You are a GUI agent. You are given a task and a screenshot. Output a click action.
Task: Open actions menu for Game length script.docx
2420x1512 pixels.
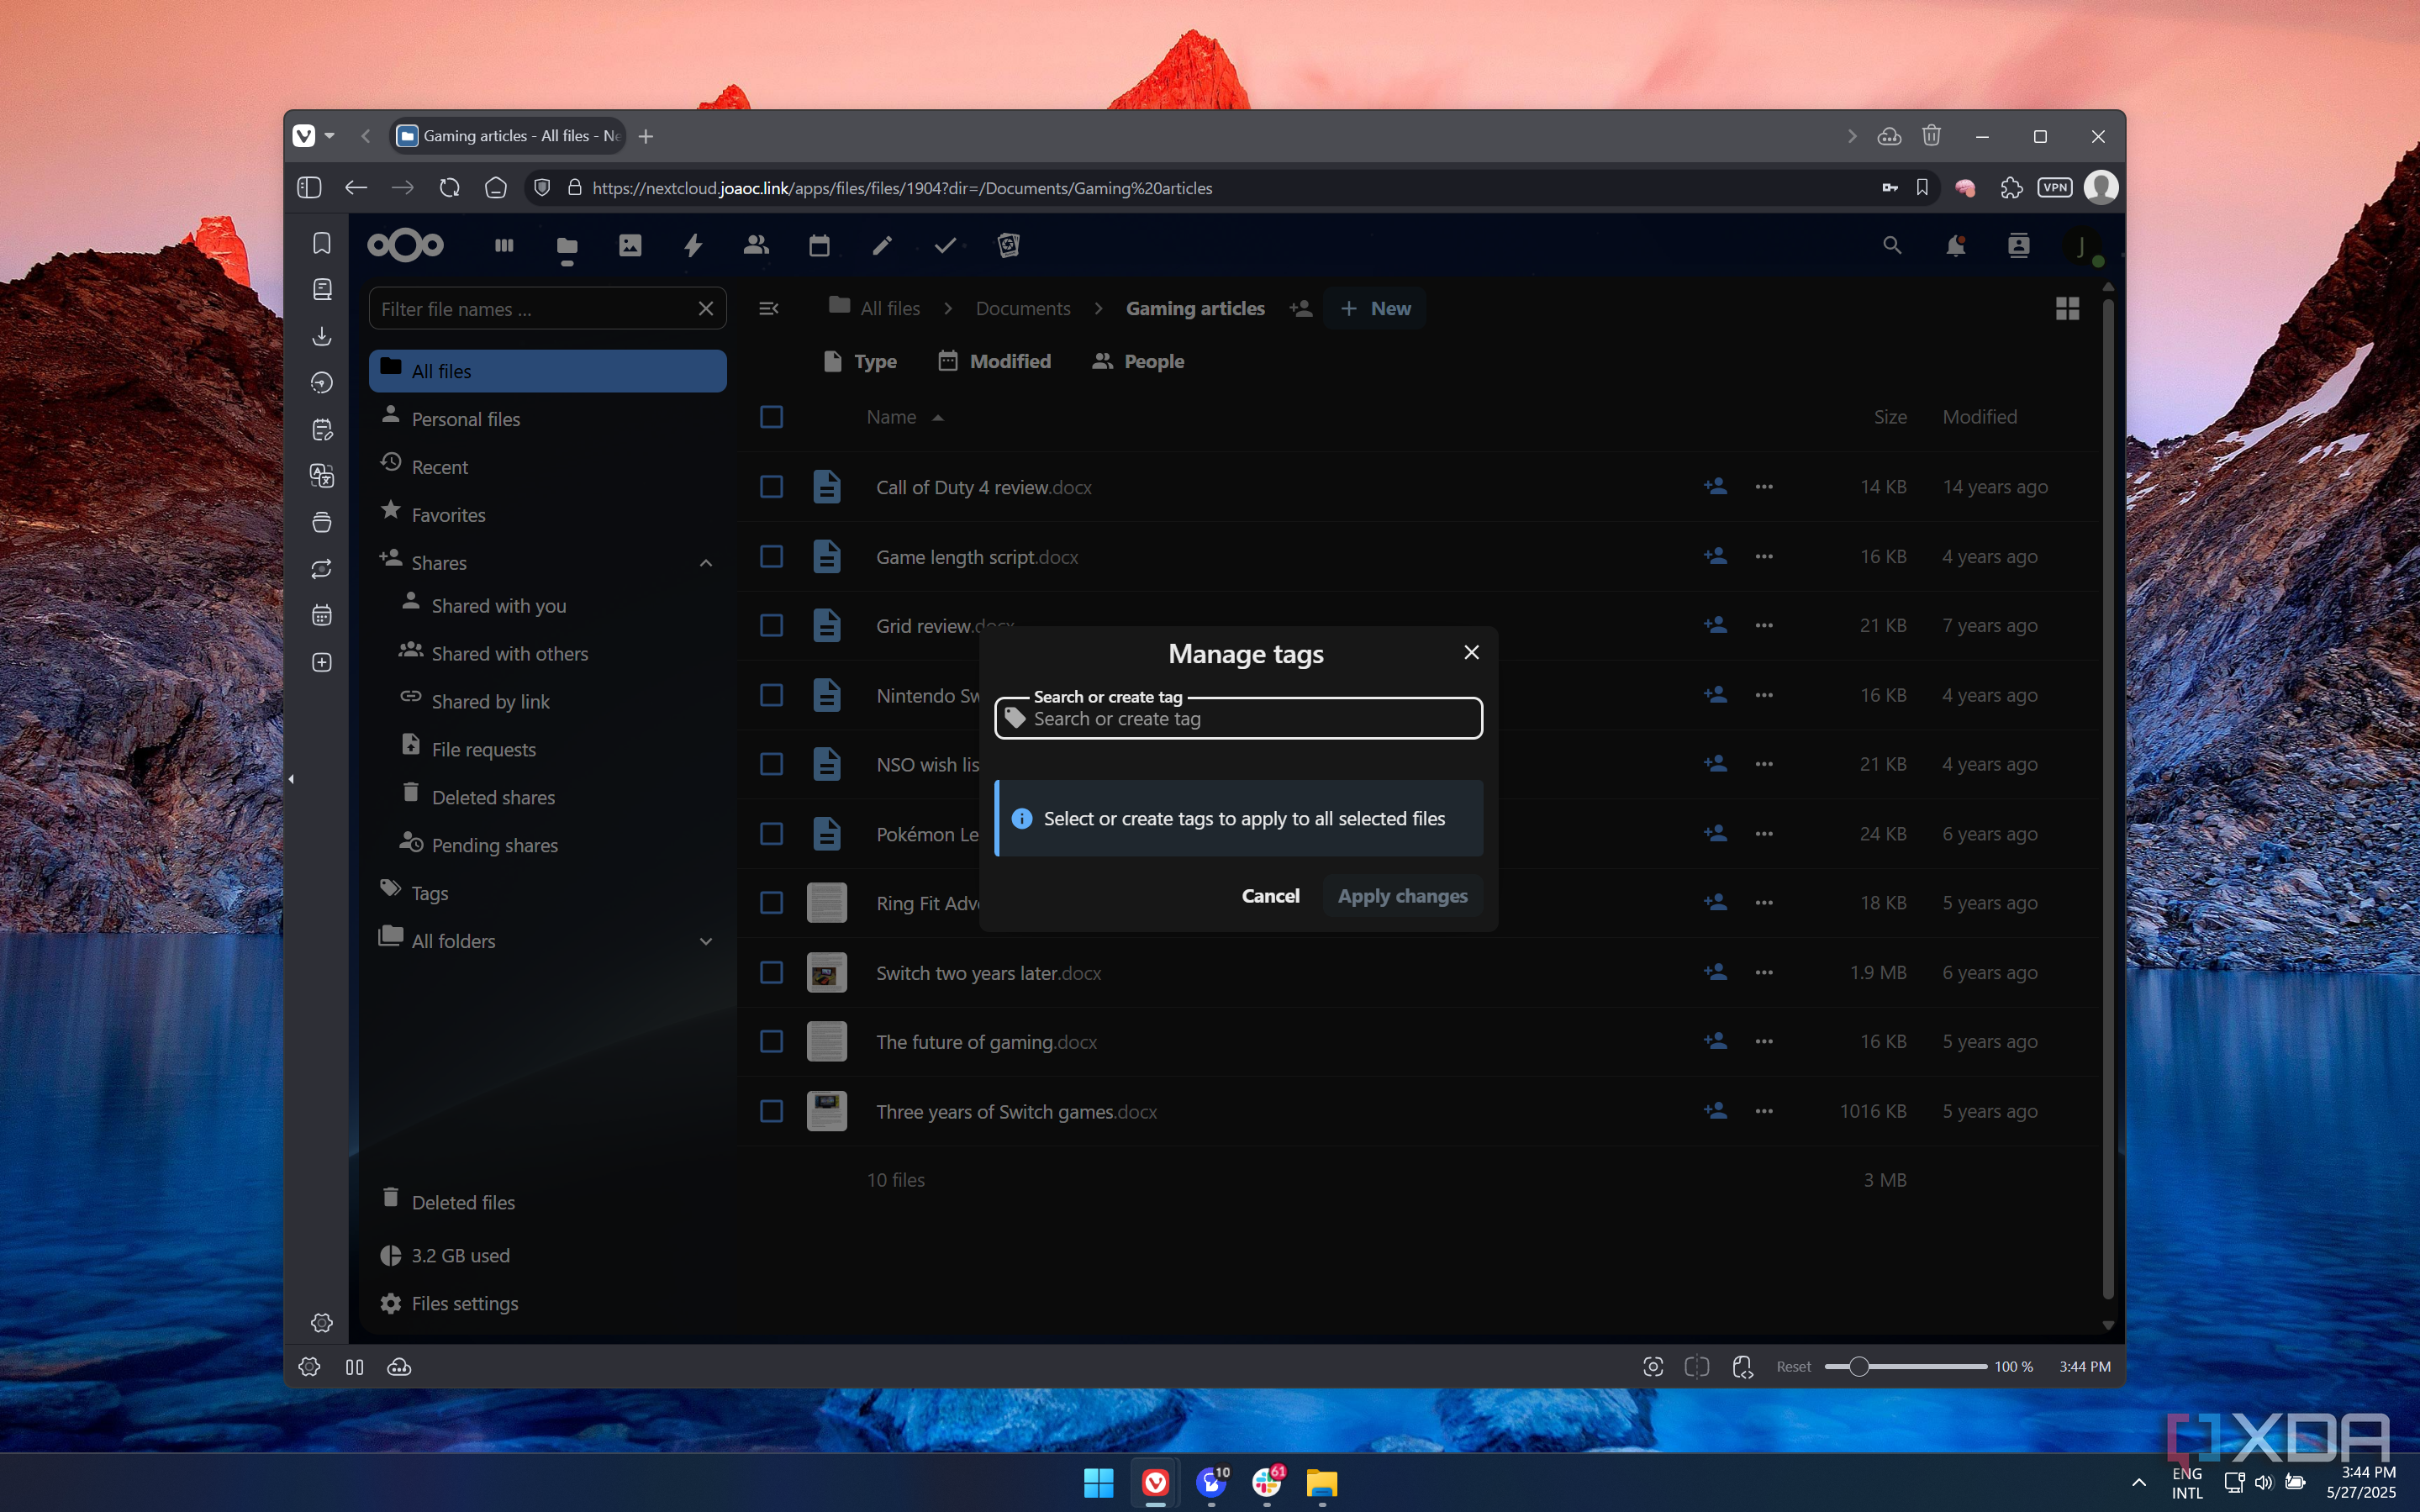[1764, 557]
